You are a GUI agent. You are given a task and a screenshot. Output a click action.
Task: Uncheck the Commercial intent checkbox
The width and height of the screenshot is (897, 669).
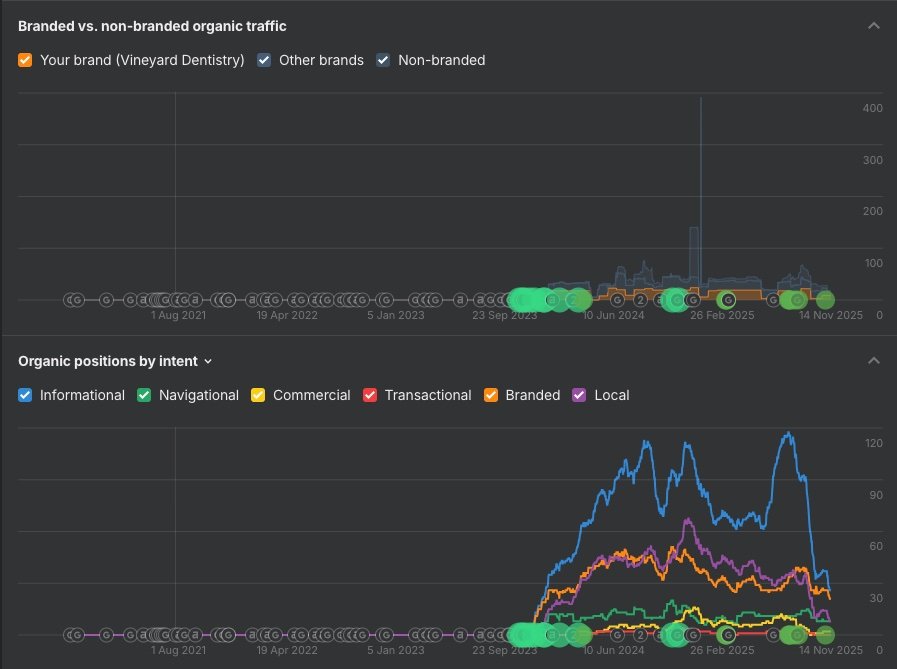(x=258, y=395)
